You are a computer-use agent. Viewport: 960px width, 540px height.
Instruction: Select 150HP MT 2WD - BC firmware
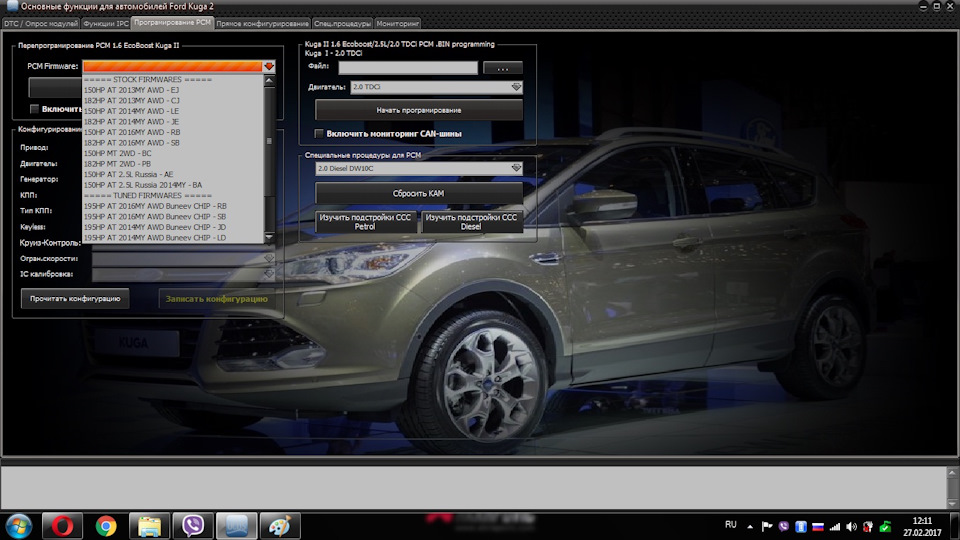[173, 153]
